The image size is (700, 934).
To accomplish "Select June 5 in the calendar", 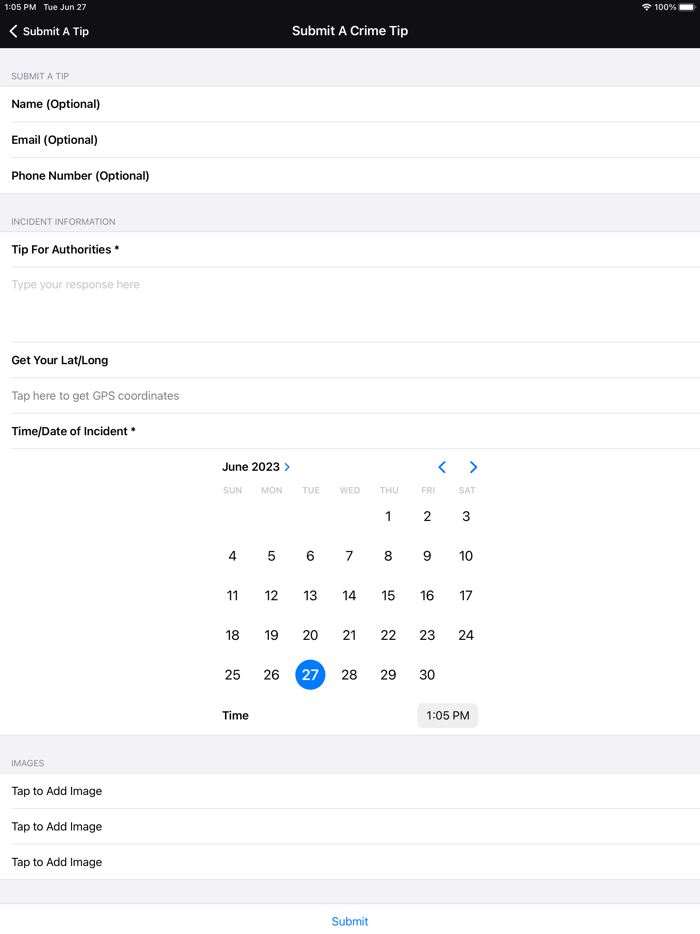I will click(x=272, y=556).
